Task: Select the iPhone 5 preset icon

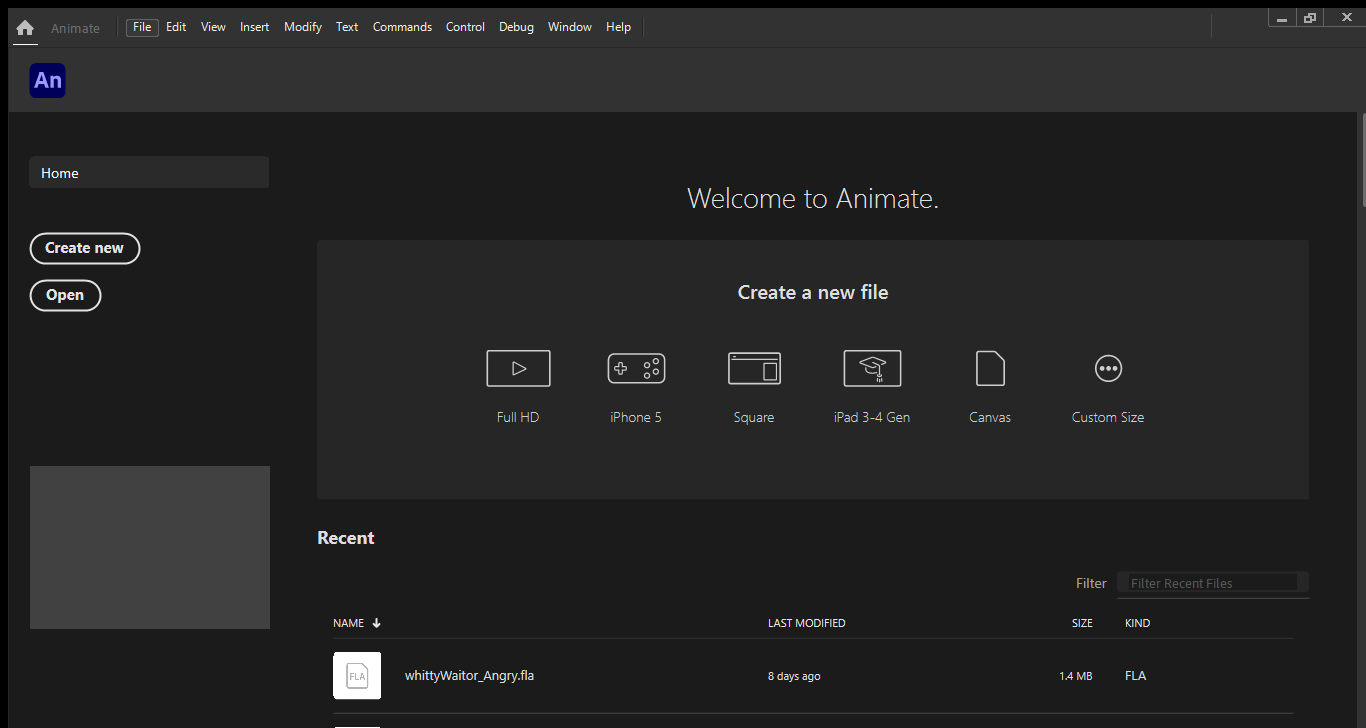Action: pyautogui.click(x=636, y=368)
